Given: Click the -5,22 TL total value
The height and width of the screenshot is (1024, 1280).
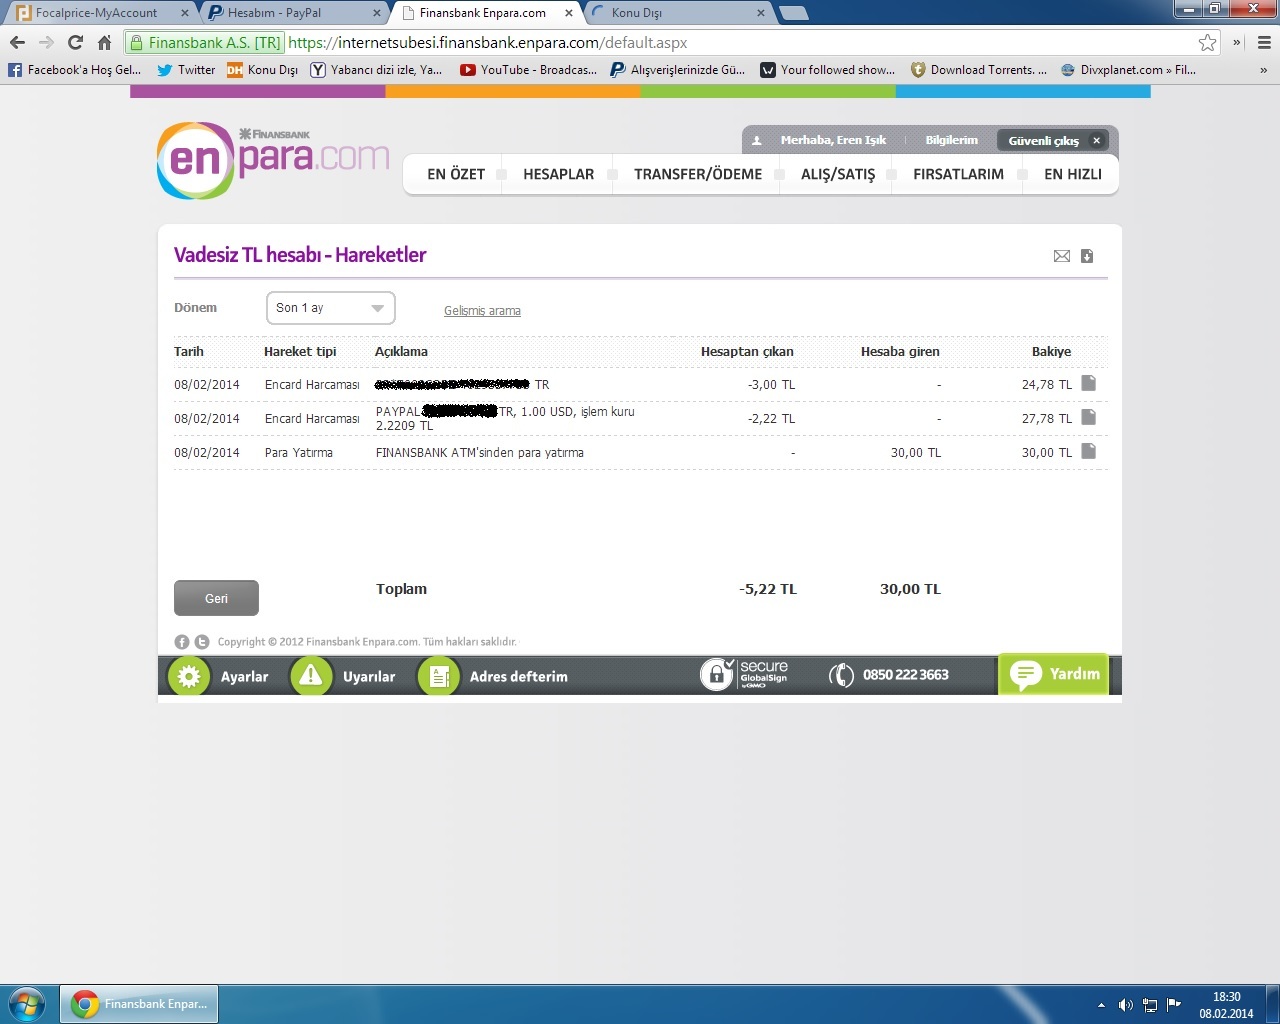Looking at the screenshot, I should tap(768, 589).
